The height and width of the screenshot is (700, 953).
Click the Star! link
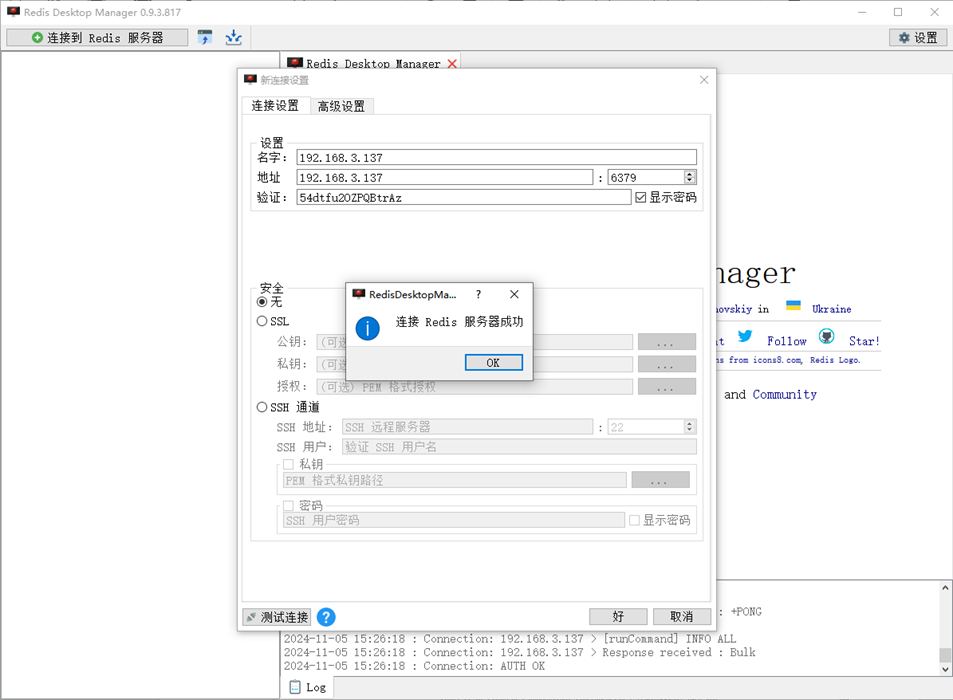pyautogui.click(x=864, y=341)
